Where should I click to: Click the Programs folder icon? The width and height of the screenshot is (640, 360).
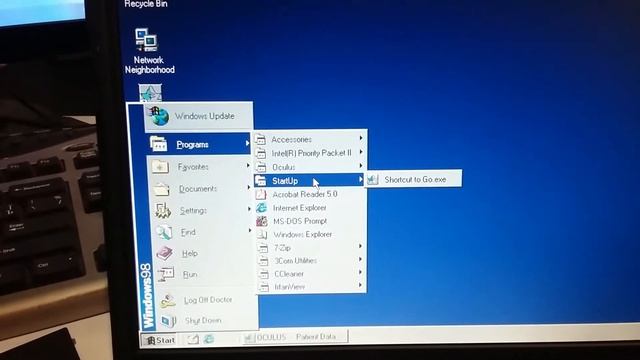pos(158,144)
